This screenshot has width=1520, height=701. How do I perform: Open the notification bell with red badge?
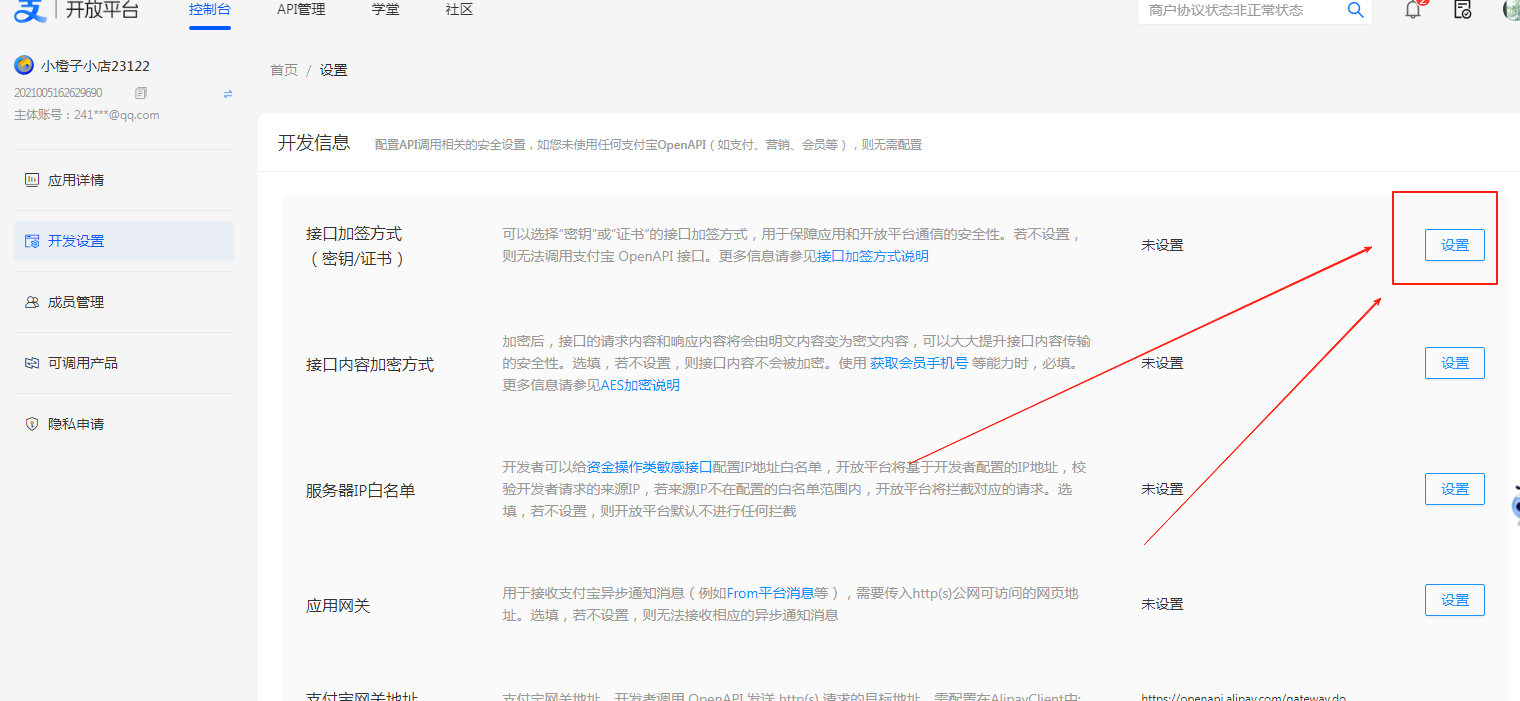click(1413, 10)
